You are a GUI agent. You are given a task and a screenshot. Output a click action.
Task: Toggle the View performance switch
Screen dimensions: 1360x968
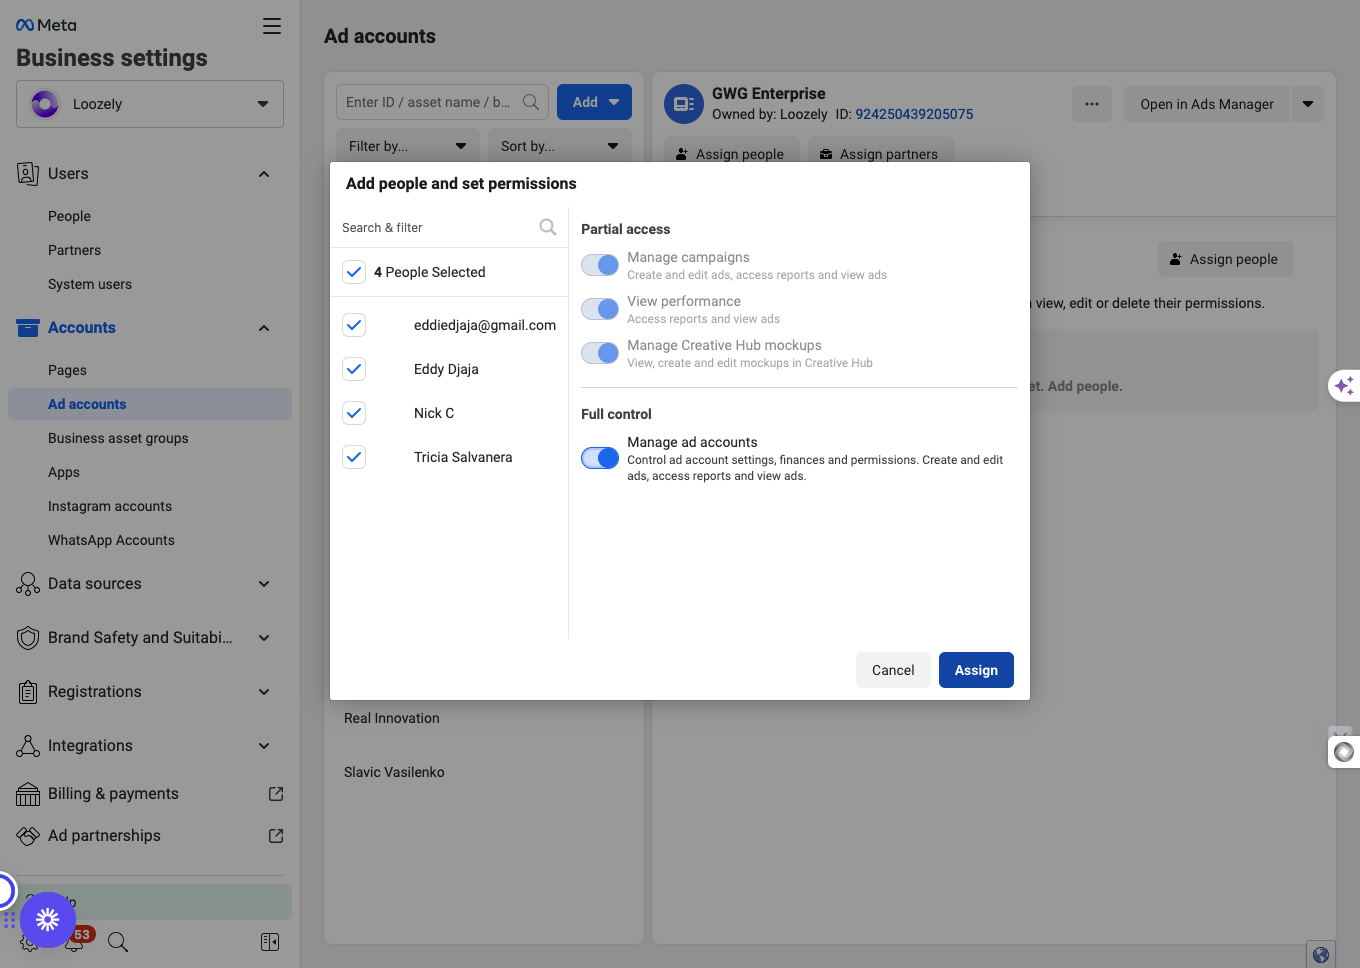click(x=600, y=309)
